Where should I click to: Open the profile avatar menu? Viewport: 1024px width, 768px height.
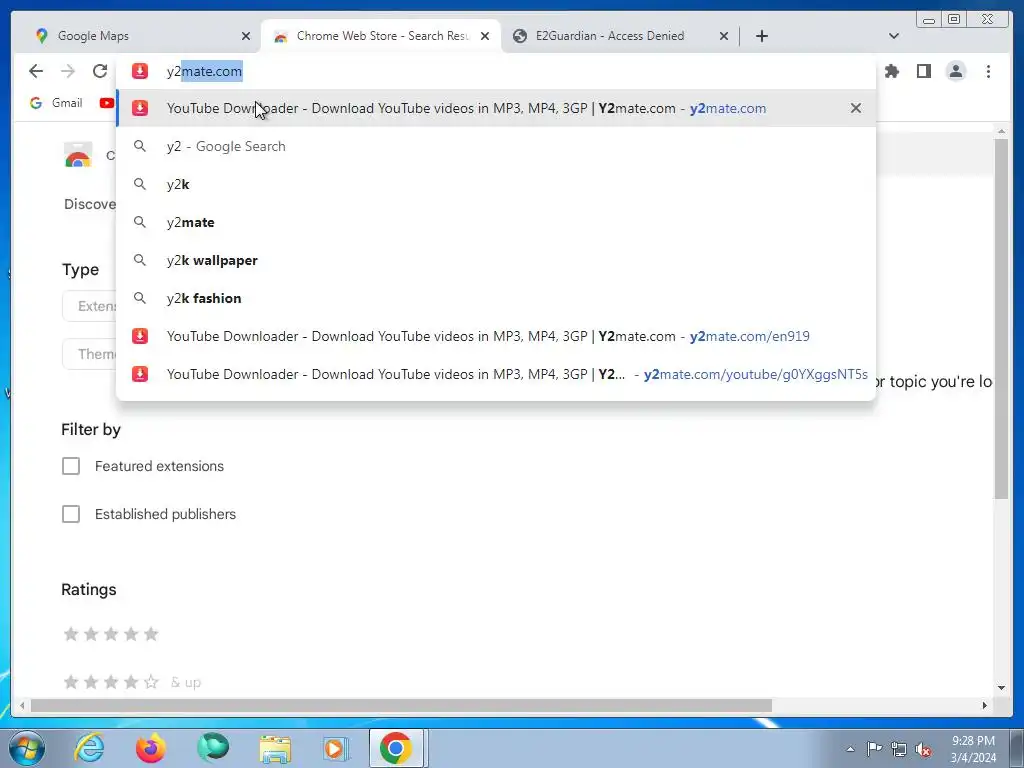[x=955, y=71]
